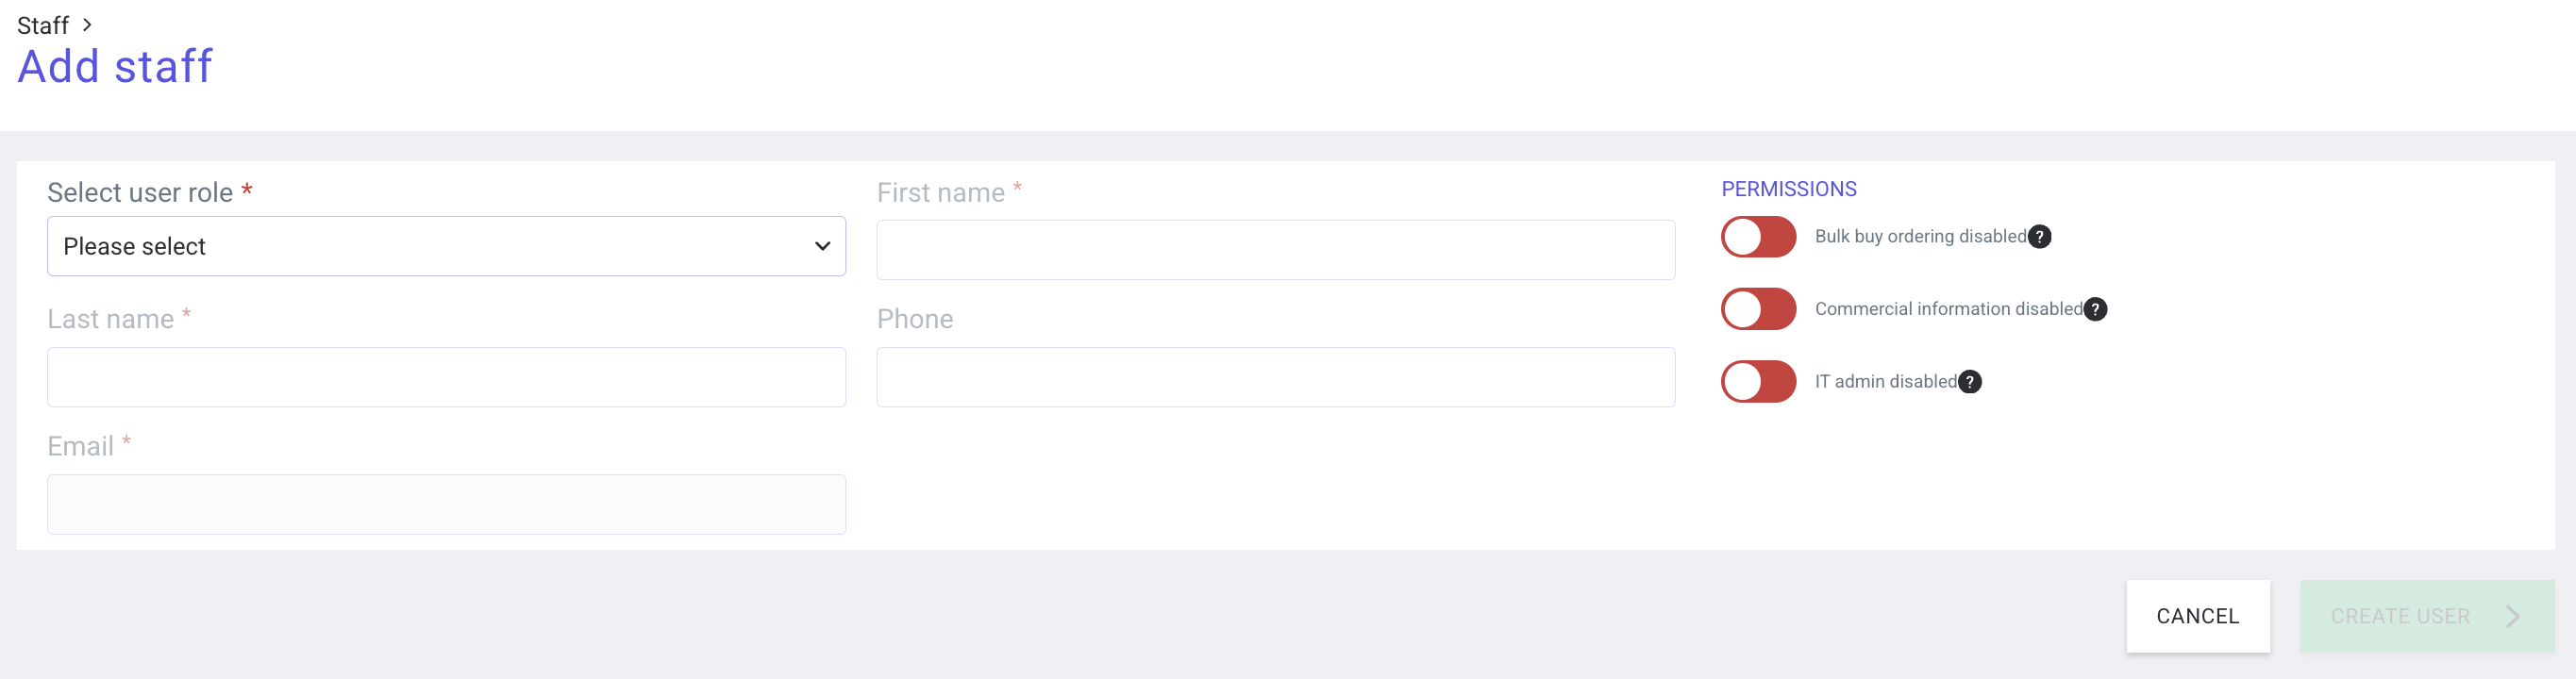Click the Bulk buy ordering disabled label
The image size is (2576, 679).
(x=1920, y=237)
